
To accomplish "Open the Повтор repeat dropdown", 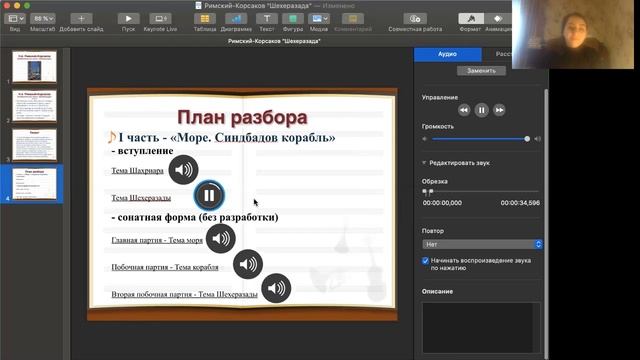I will pos(482,244).
